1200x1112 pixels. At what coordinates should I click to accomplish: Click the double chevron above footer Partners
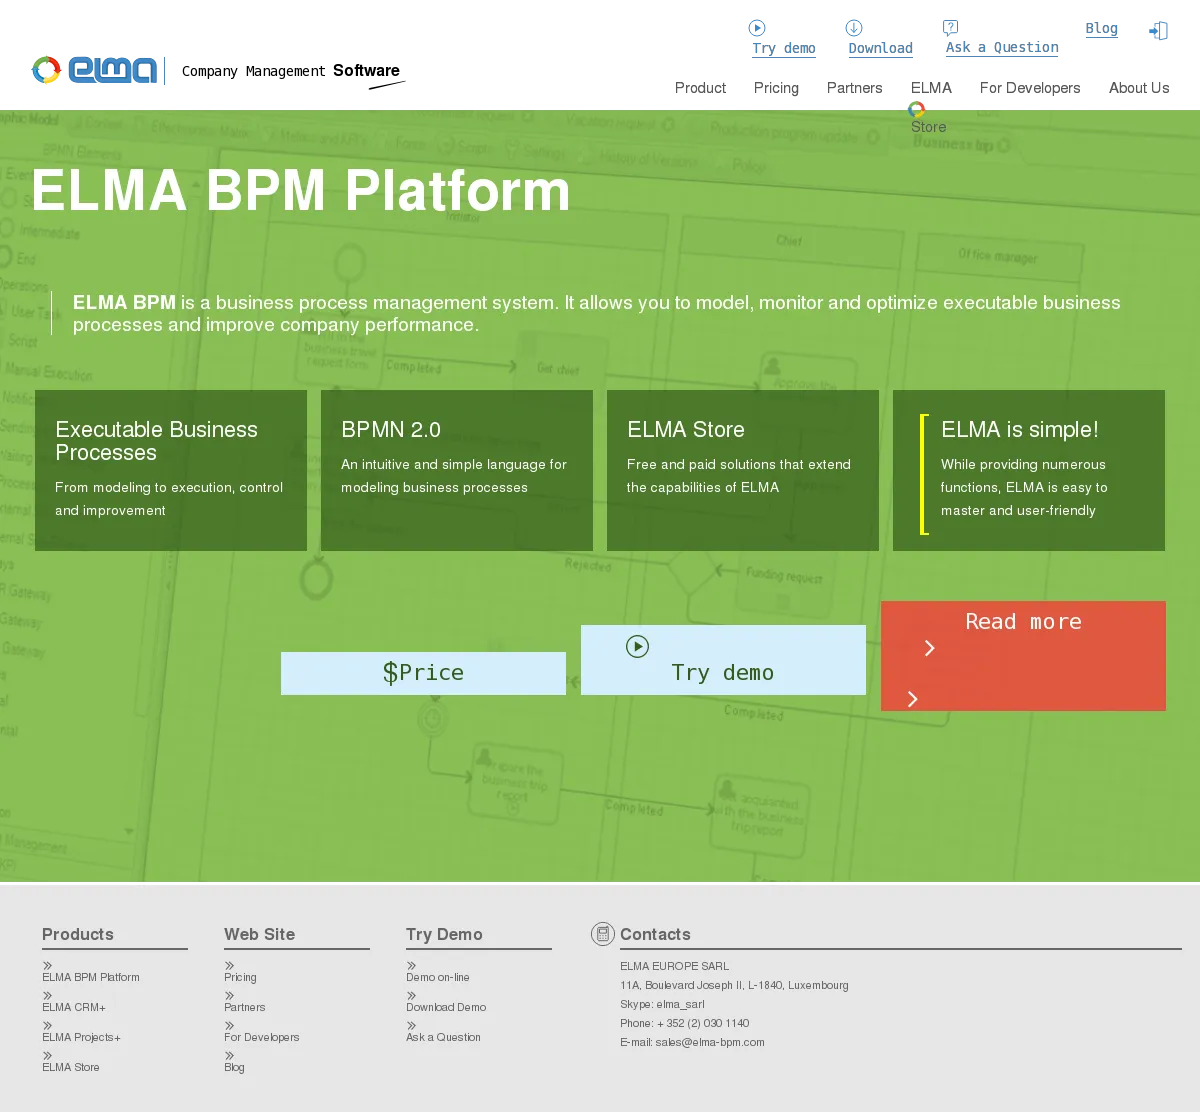pos(229,996)
